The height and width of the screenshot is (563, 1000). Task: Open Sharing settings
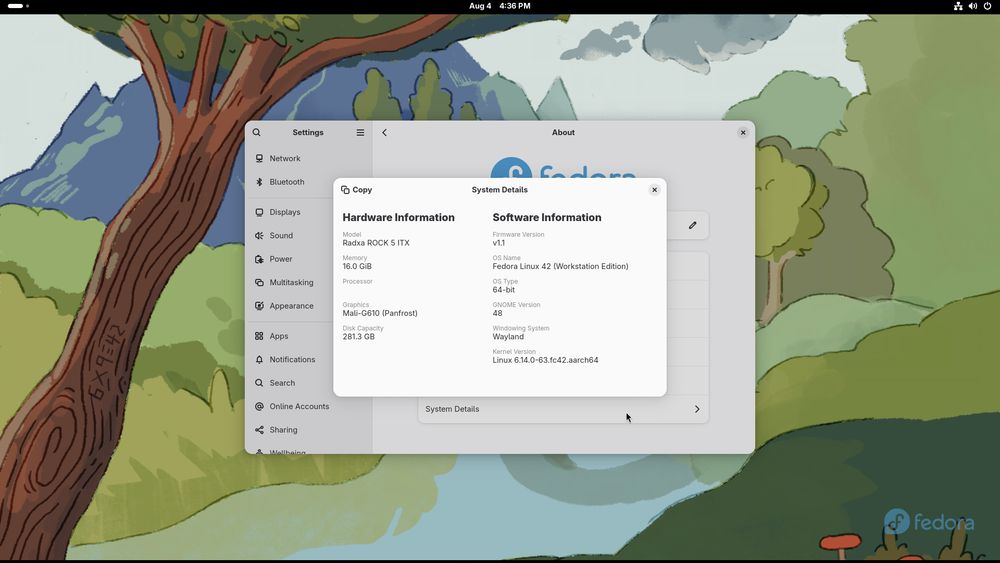point(309,430)
